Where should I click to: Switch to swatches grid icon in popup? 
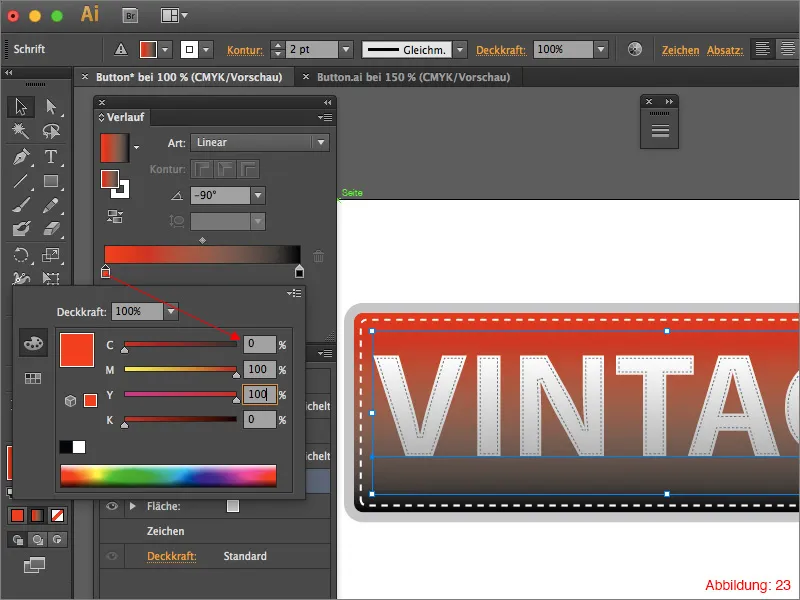tap(33, 378)
